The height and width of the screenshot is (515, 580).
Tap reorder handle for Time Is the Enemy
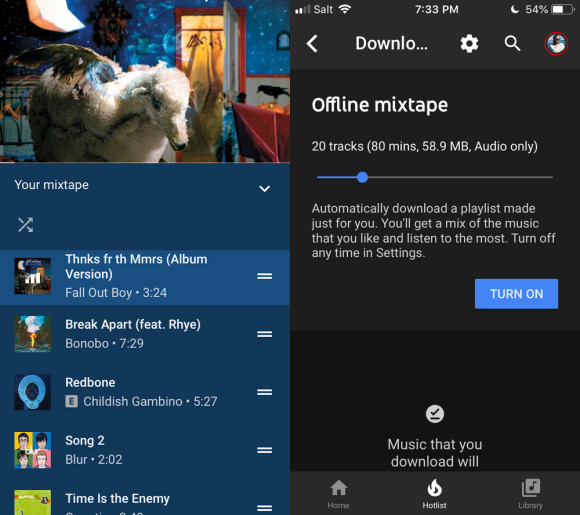(264, 508)
